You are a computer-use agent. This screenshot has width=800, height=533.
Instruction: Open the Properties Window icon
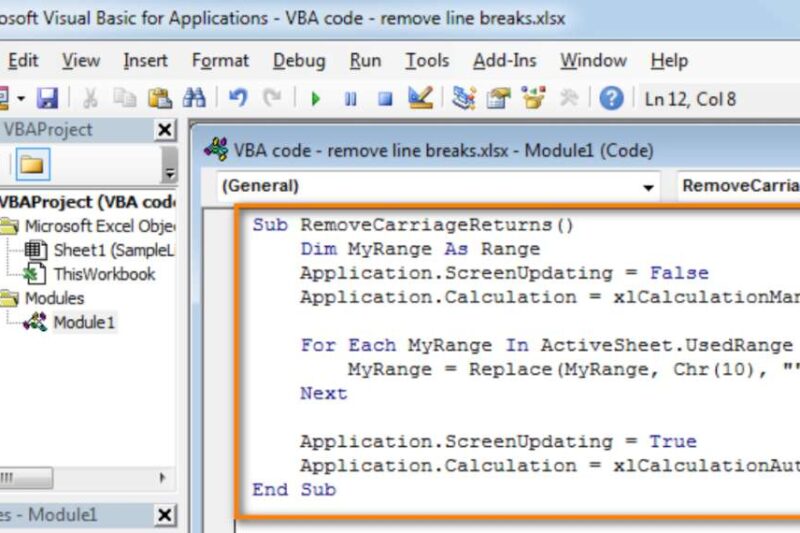[498, 98]
